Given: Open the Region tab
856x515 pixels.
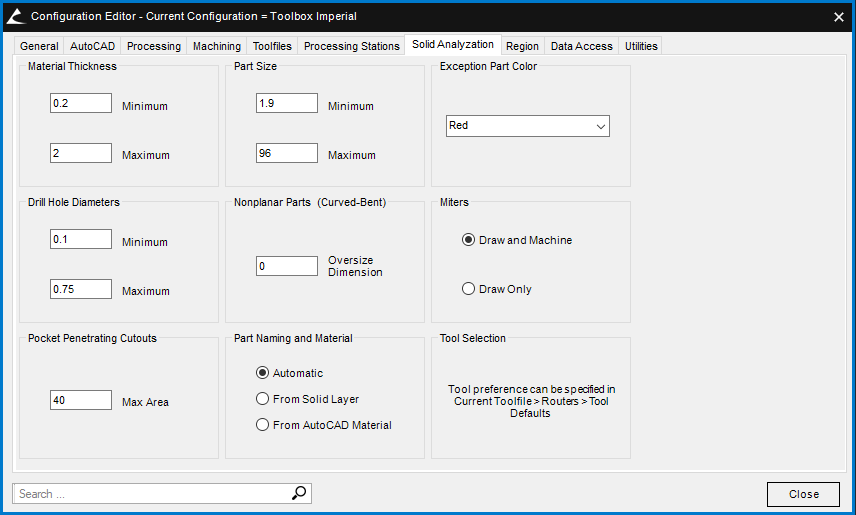Looking at the screenshot, I should click(x=522, y=46).
